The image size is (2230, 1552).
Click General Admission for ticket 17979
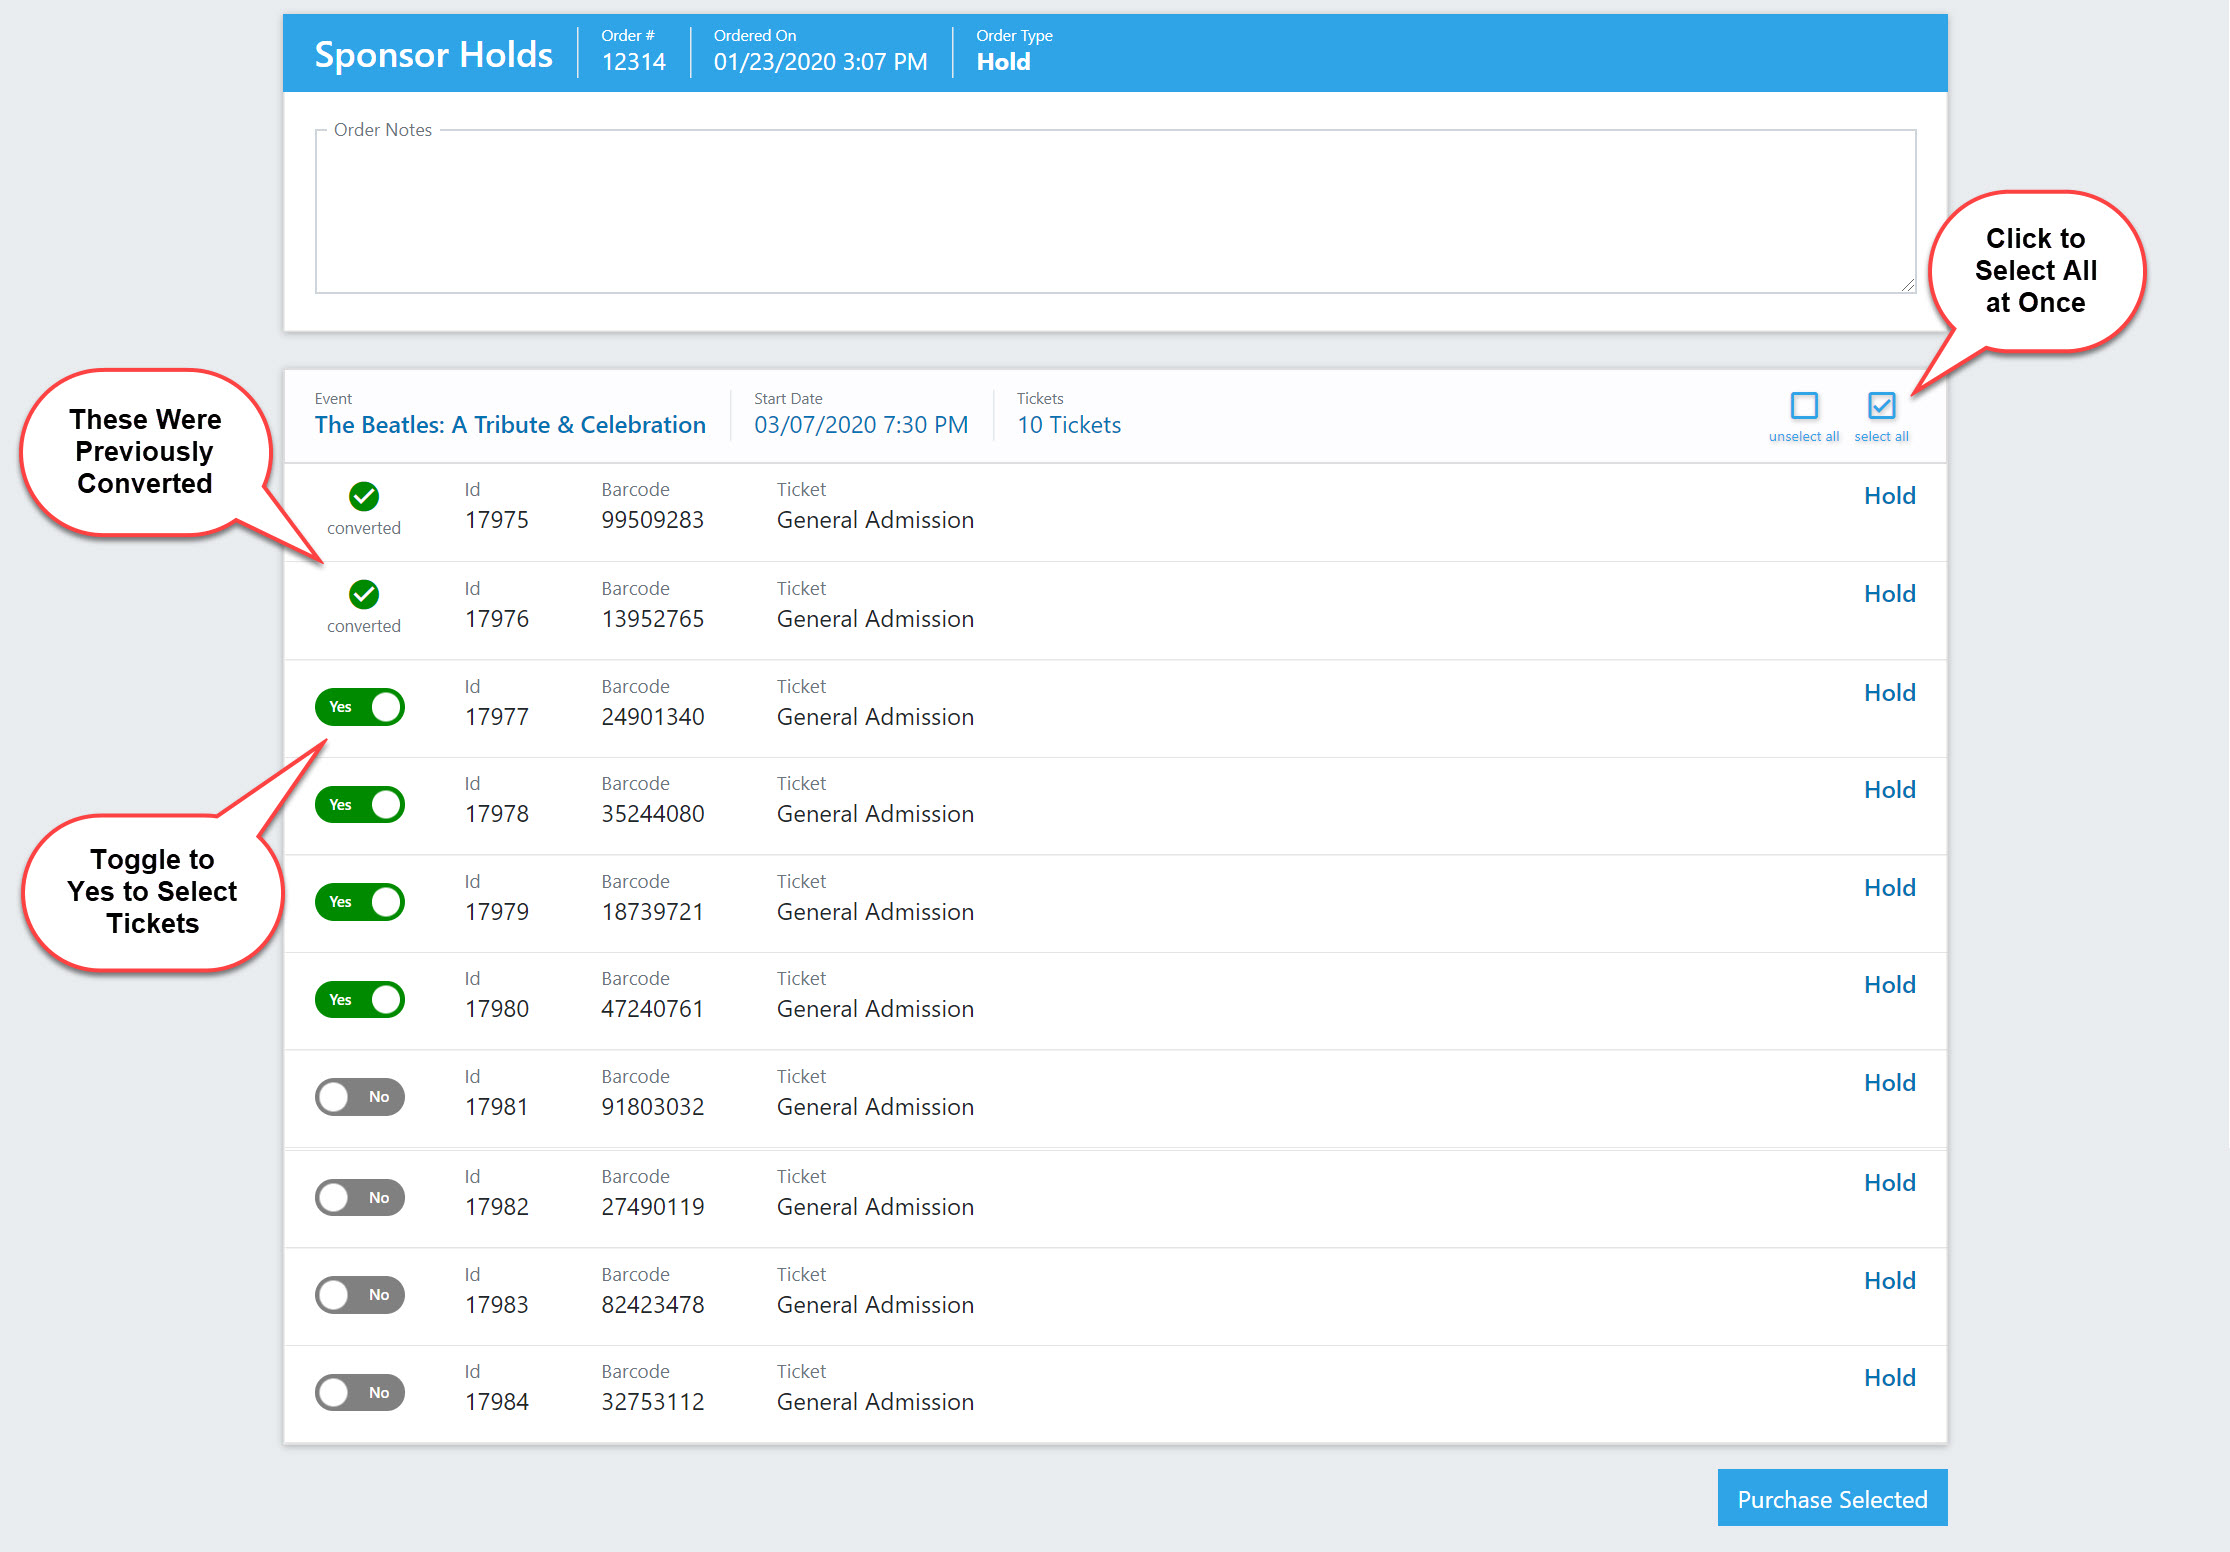click(x=875, y=912)
